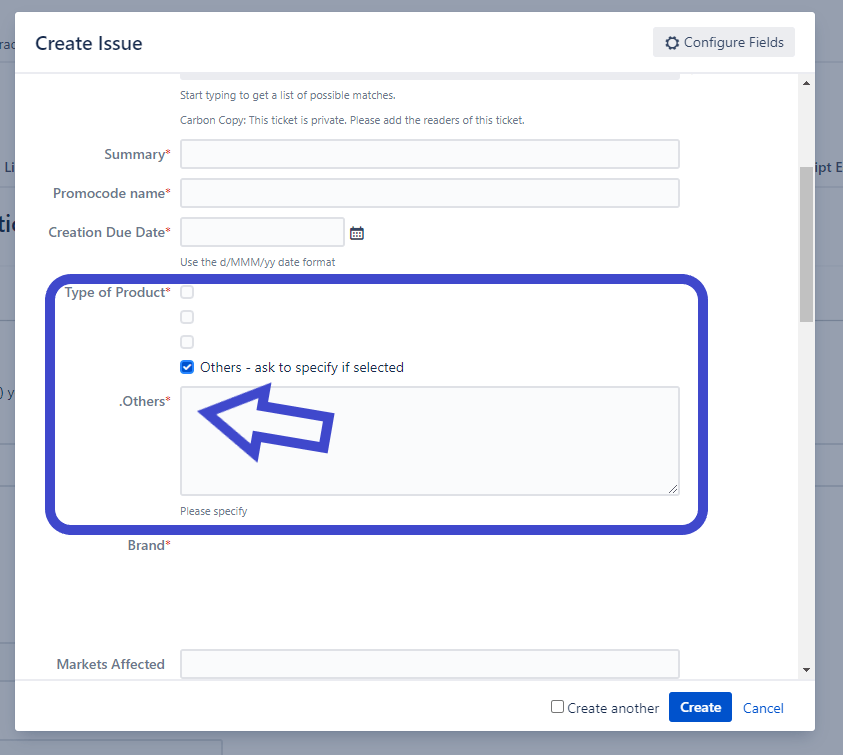Viewport: 843px width, 755px height.
Task: Tick the second Type of Product checkbox
Action: 187,317
